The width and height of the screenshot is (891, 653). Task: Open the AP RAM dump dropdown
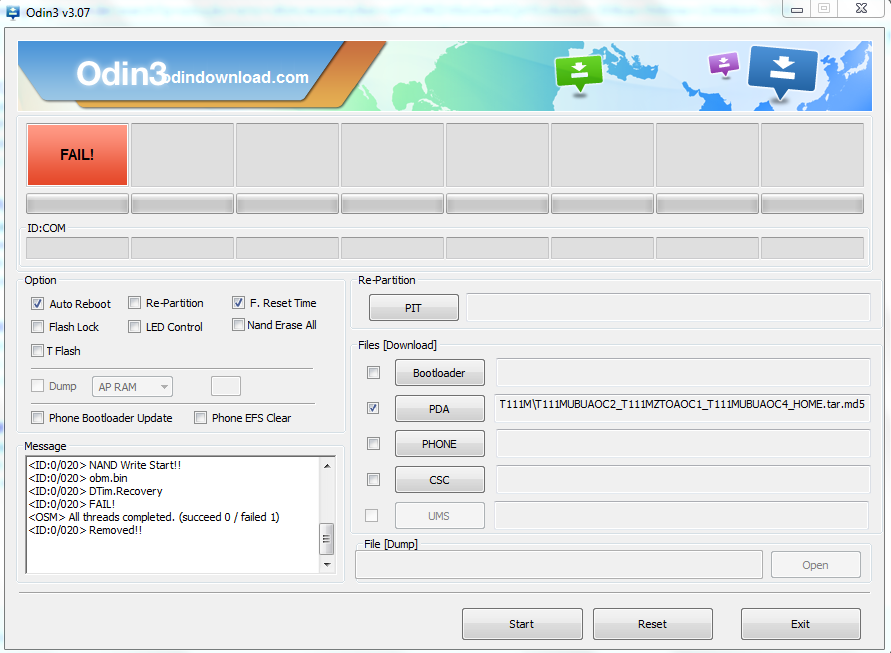pos(132,387)
